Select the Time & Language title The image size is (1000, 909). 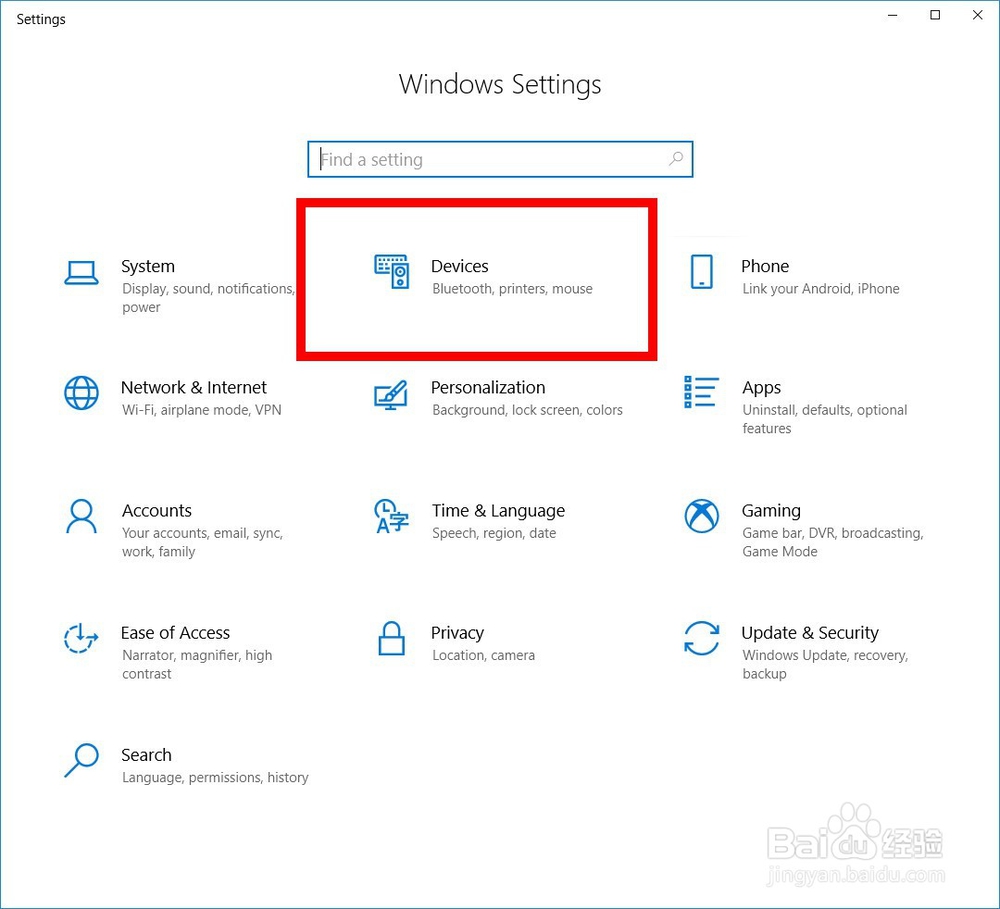pyautogui.click(x=498, y=510)
